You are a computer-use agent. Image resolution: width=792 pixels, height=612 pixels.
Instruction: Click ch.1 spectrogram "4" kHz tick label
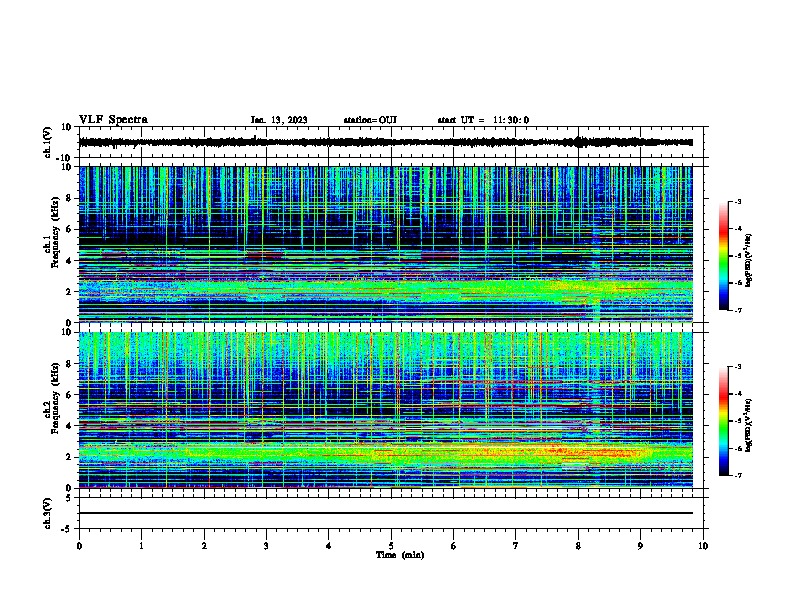70,261
